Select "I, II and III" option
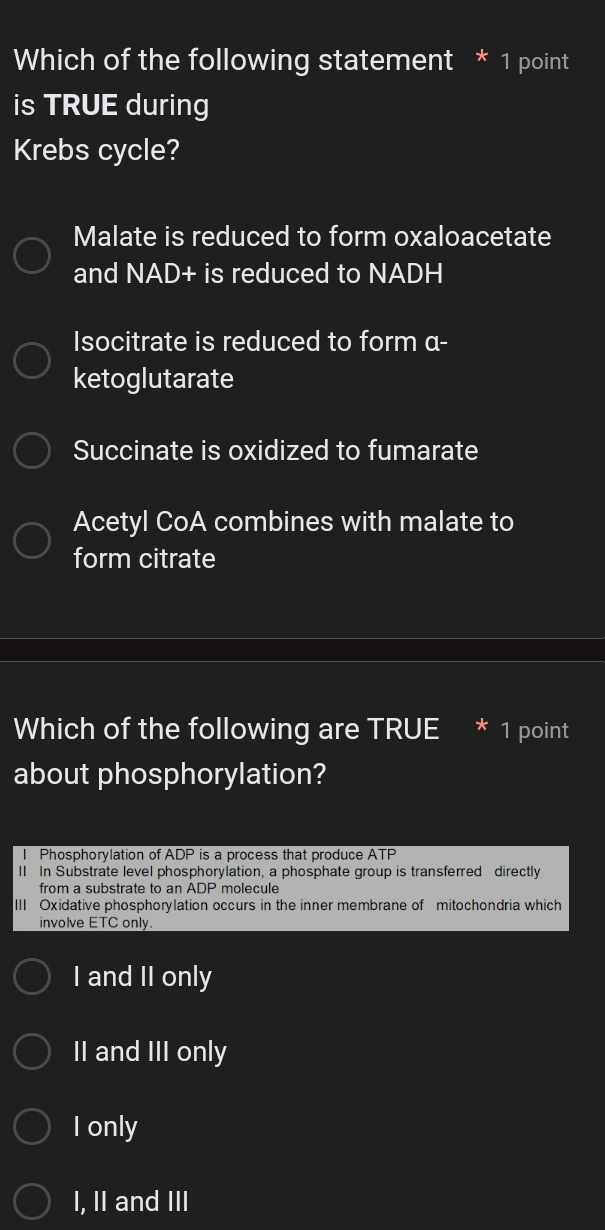This screenshot has height=1230, width=605. (x=31, y=1201)
